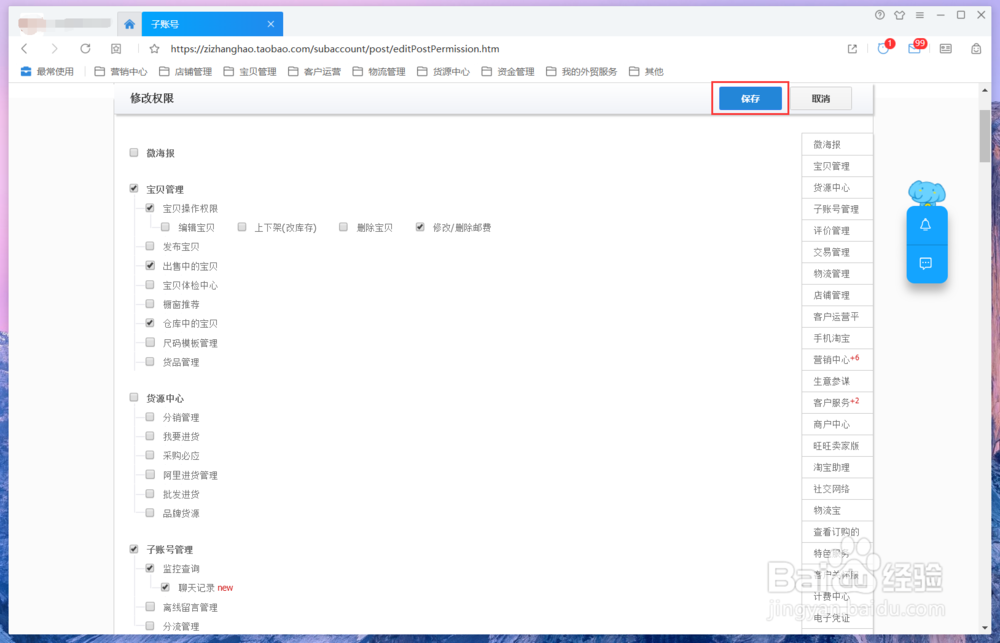
Task: Click the scrollbar up arrow
Action: (x=985, y=90)
